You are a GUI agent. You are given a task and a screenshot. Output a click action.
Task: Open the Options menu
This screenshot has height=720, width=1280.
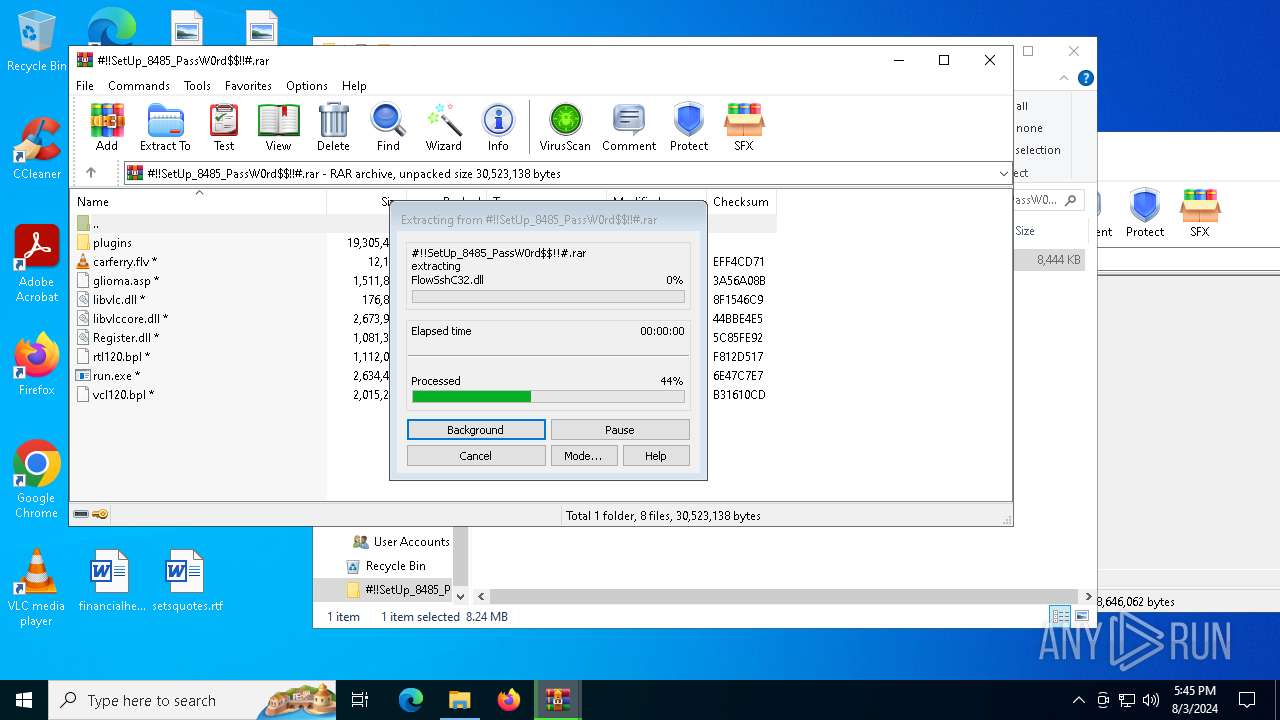pyautogui.click(x=307, y=86)
